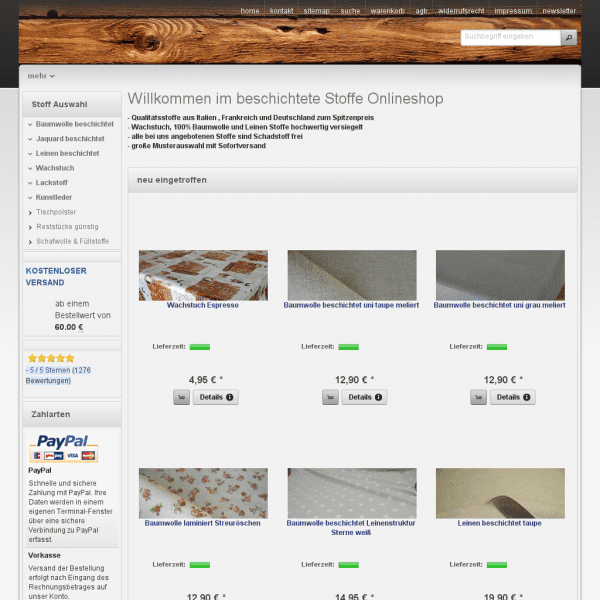Click KOSTENLOSER VERSAND heading

click(56, 277)
